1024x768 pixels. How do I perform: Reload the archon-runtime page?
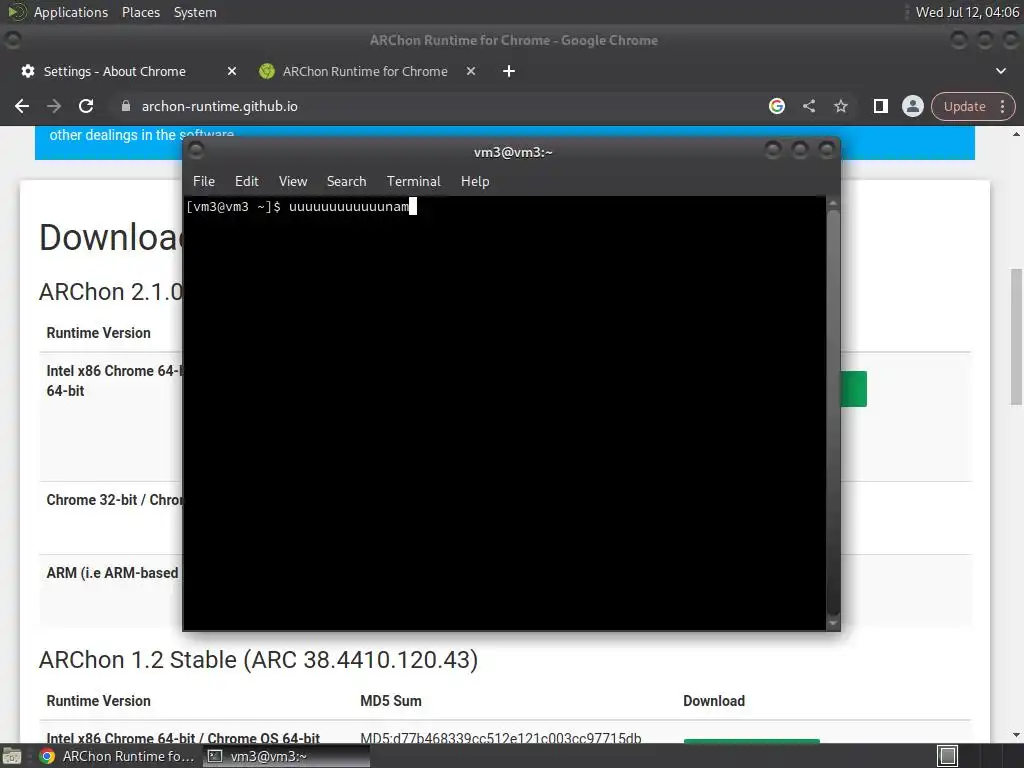pyautogui.click(x=86, y=106)
